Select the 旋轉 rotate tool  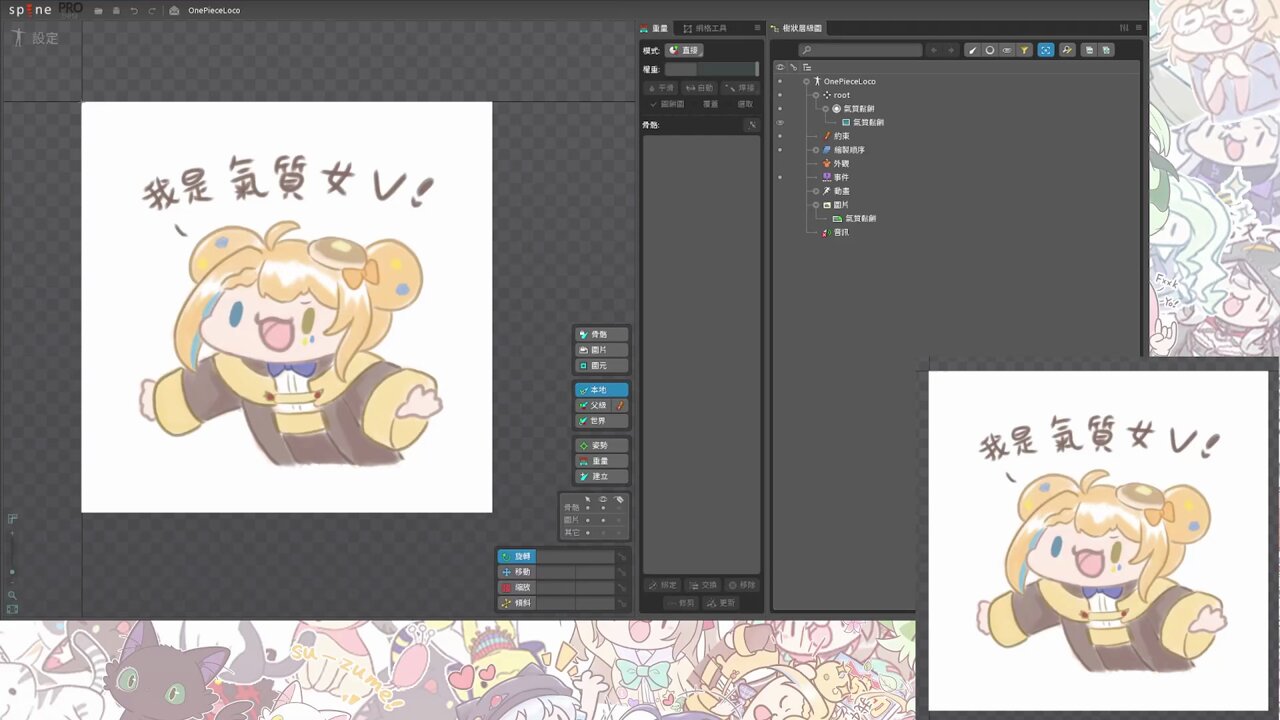520,555
